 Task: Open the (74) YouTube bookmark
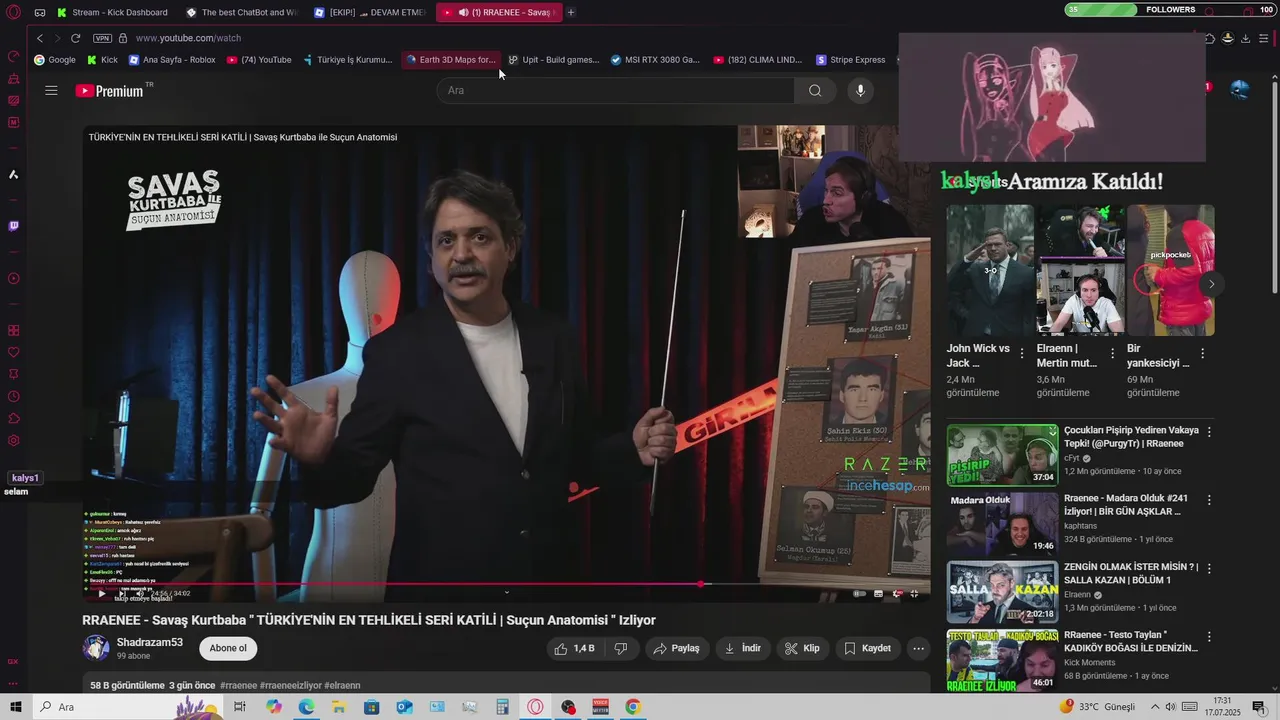(259, 60)
